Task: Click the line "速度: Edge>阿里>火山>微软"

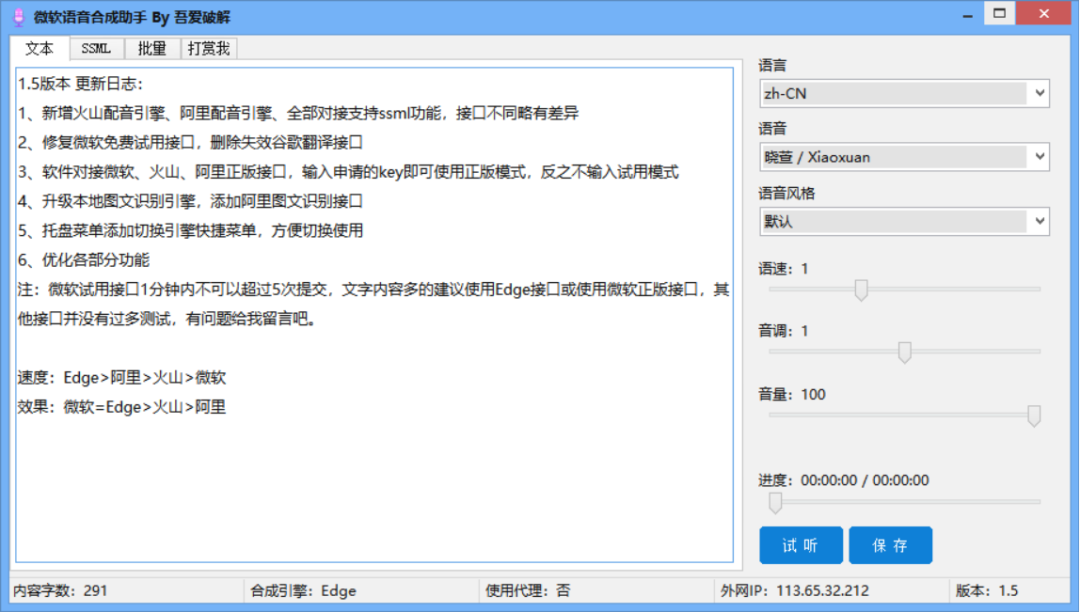Action: [x=122, y=378]
